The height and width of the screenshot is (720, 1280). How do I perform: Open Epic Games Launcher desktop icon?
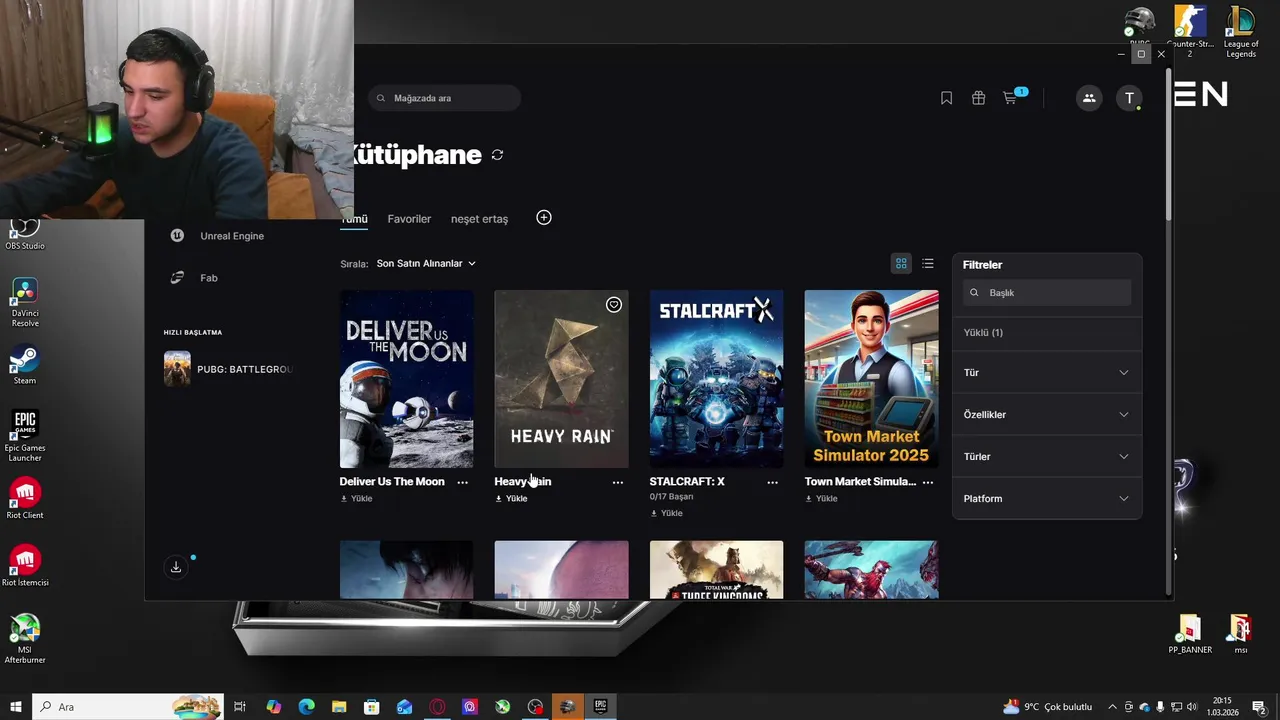click(25, 436)
